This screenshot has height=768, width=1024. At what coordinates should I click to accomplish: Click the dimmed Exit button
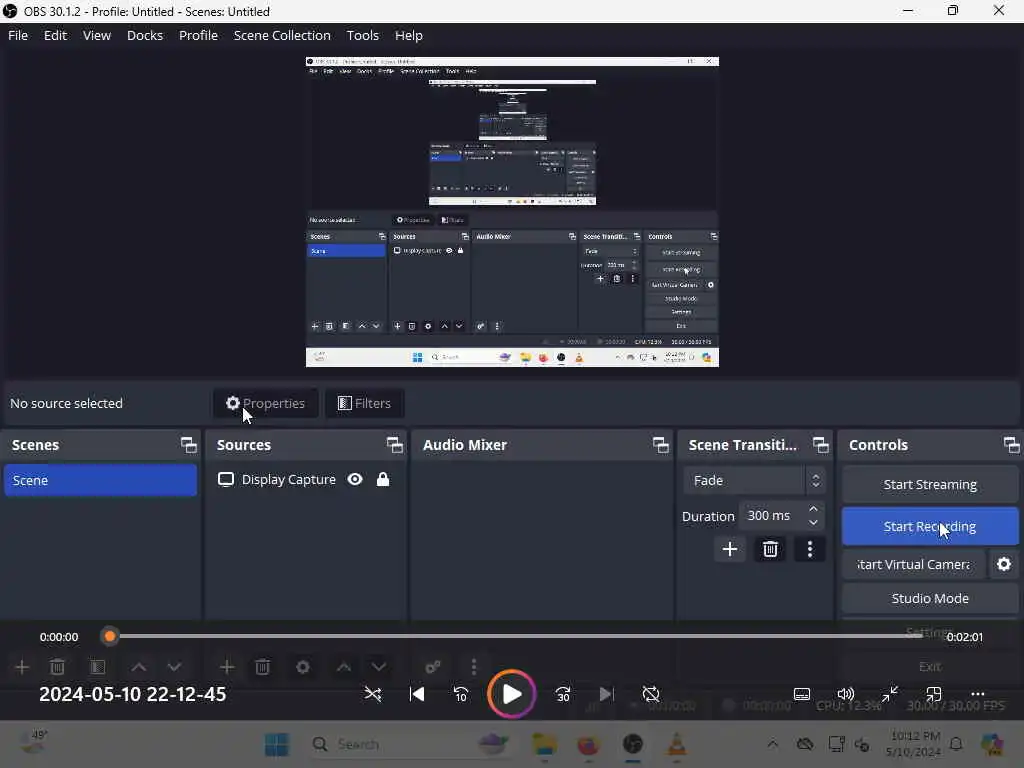click(x=930, y=667)
